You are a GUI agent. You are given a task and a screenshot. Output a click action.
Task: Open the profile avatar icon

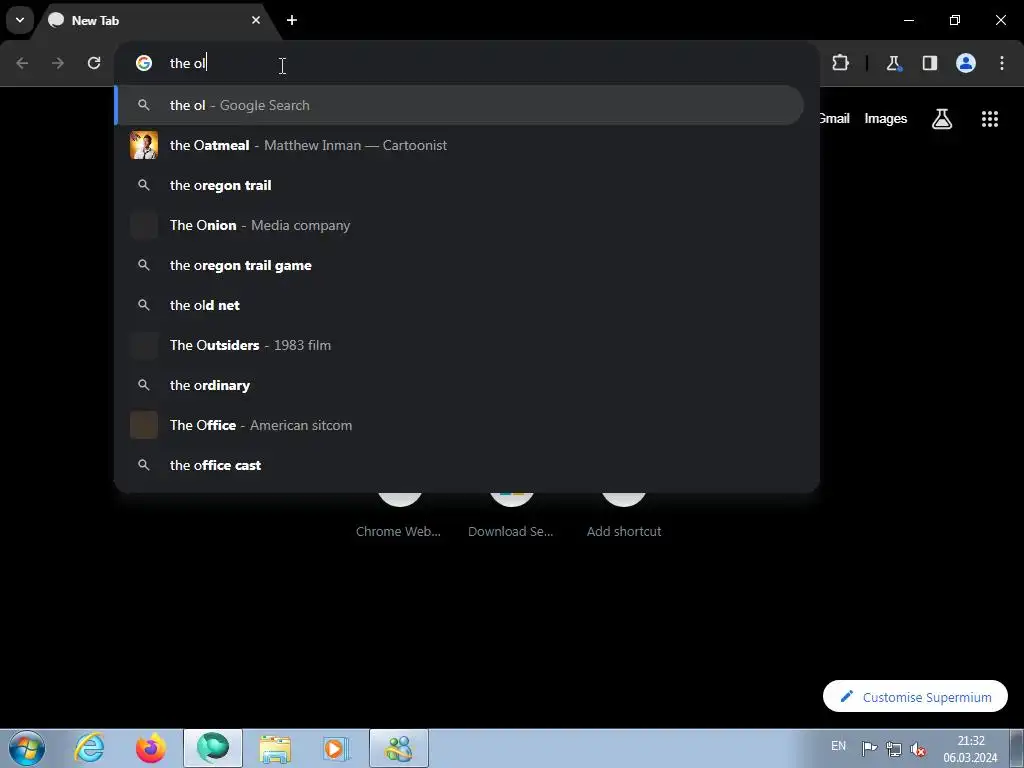click(966, 63)
